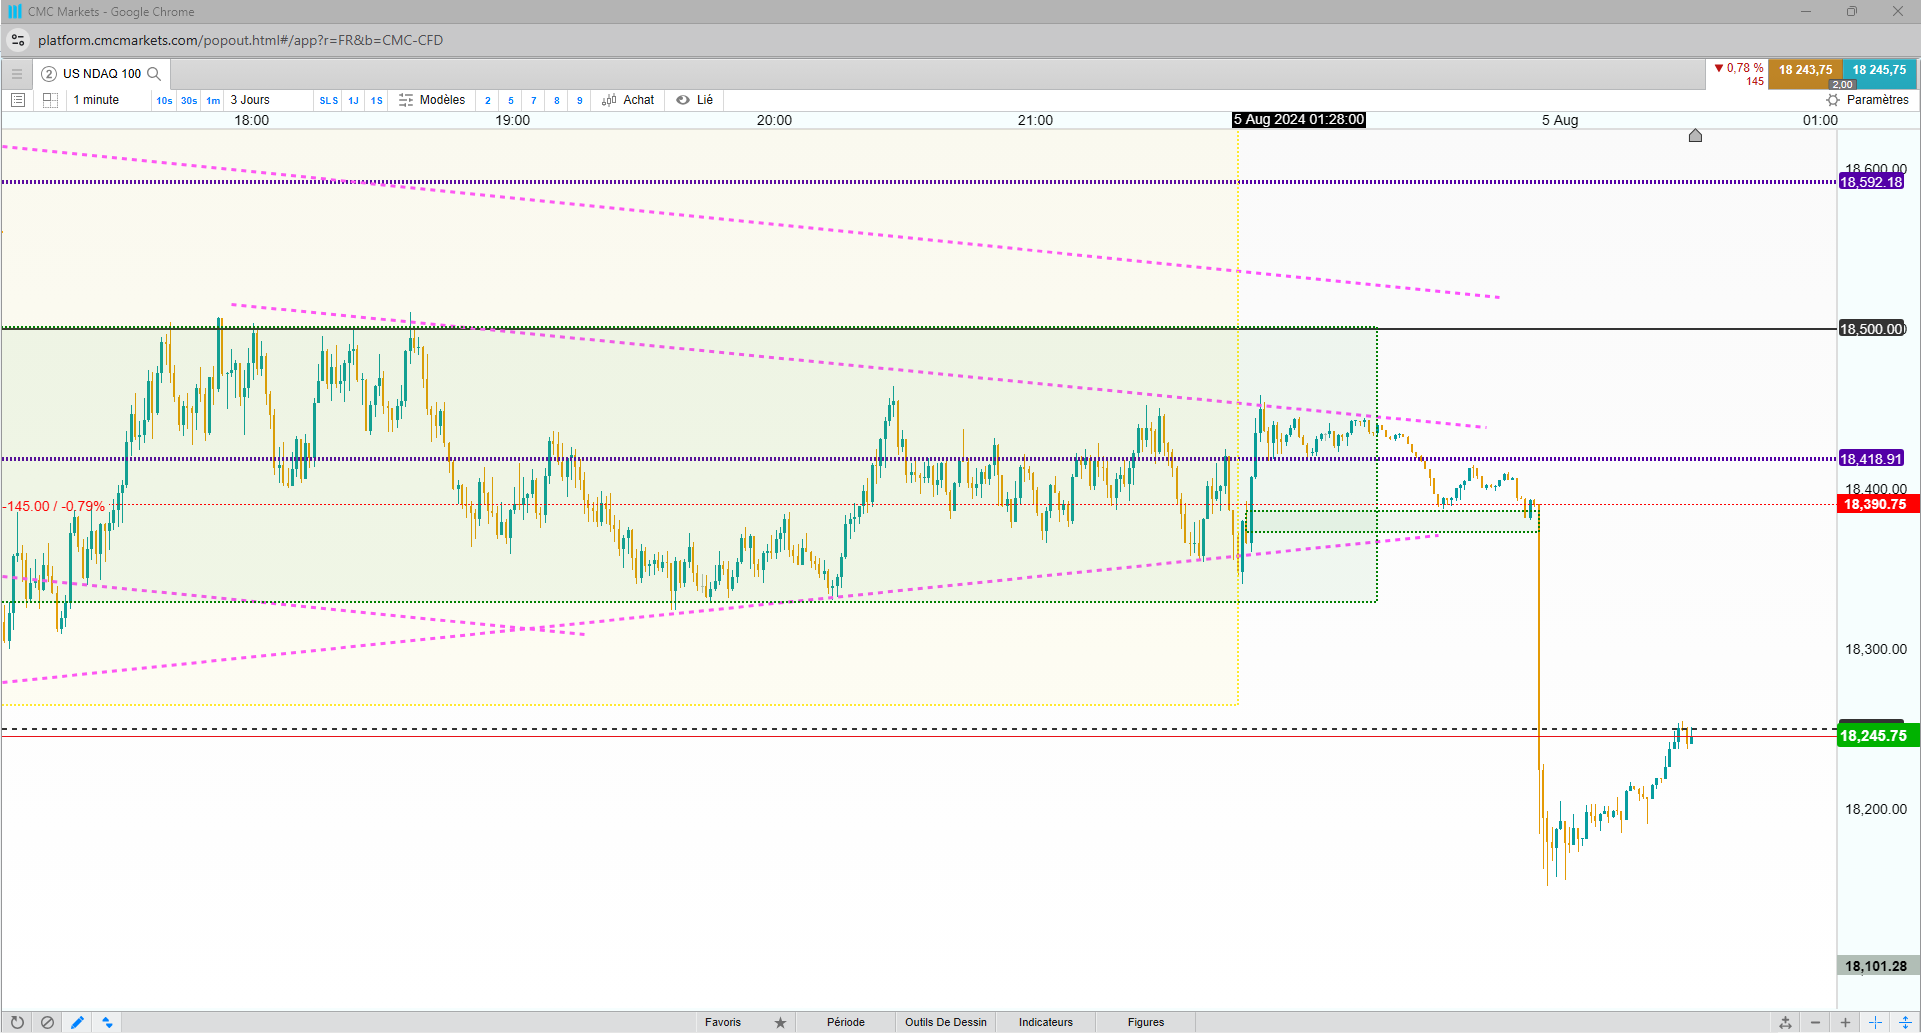
Task: Click the blue arrows icon in the bottom bar
Action: tap(107, 1022)
